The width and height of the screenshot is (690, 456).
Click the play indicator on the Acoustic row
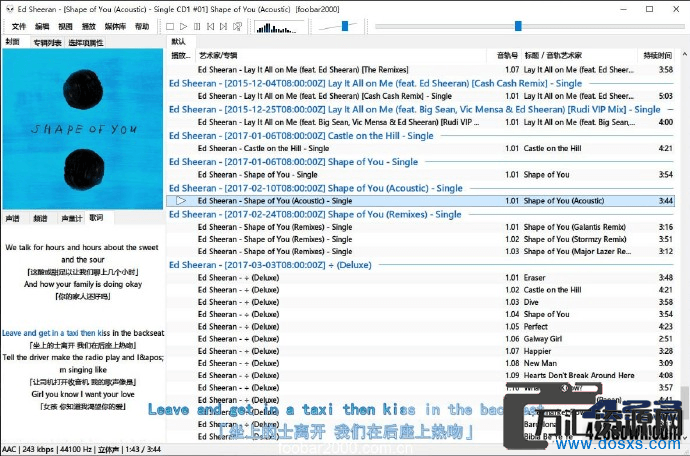tap(181, 201)
